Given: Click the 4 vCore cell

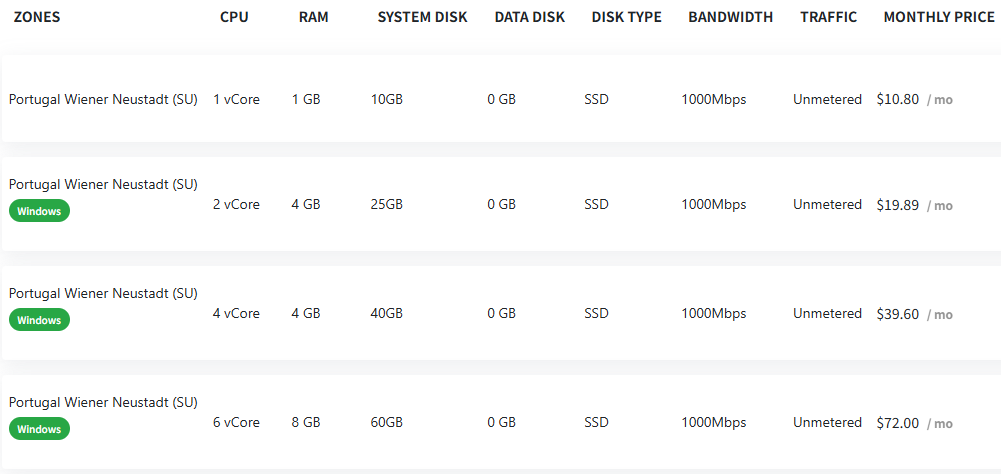Looking at the screenshot, I should point(236,314).
